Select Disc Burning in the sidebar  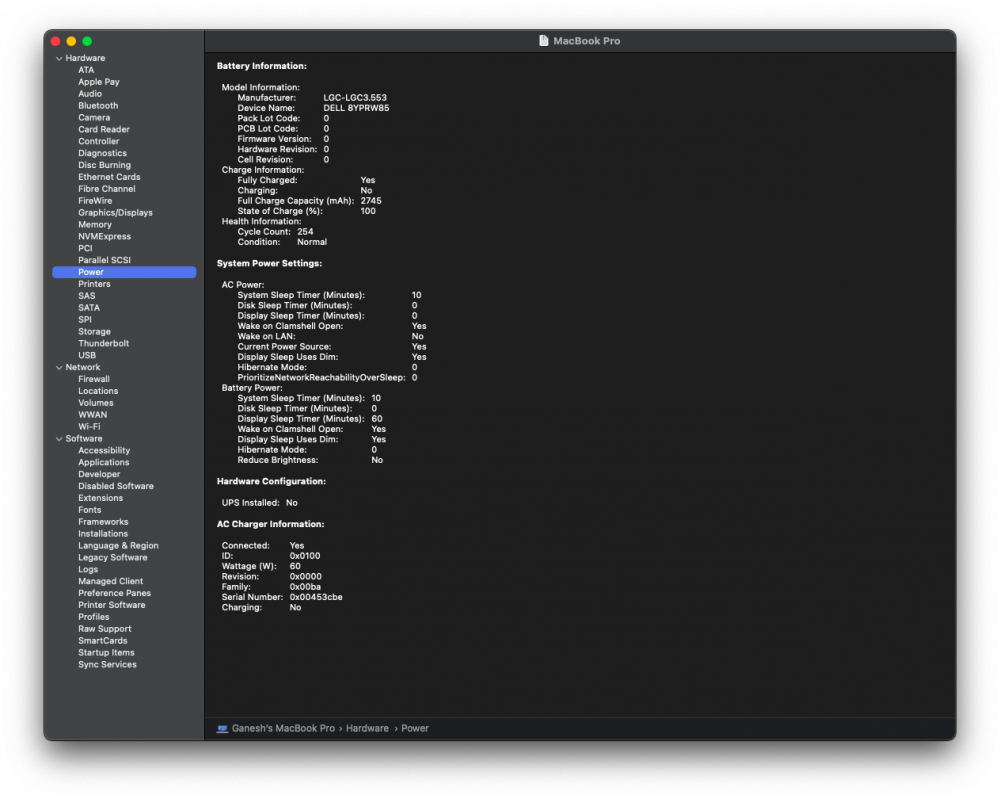tap(105, 165)
